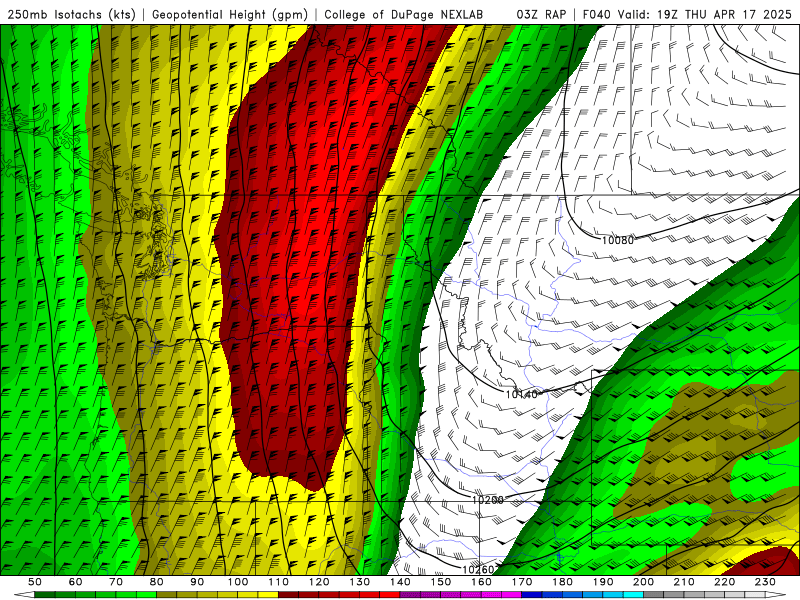Click the 100 value on the color scale

pos(238,582)
